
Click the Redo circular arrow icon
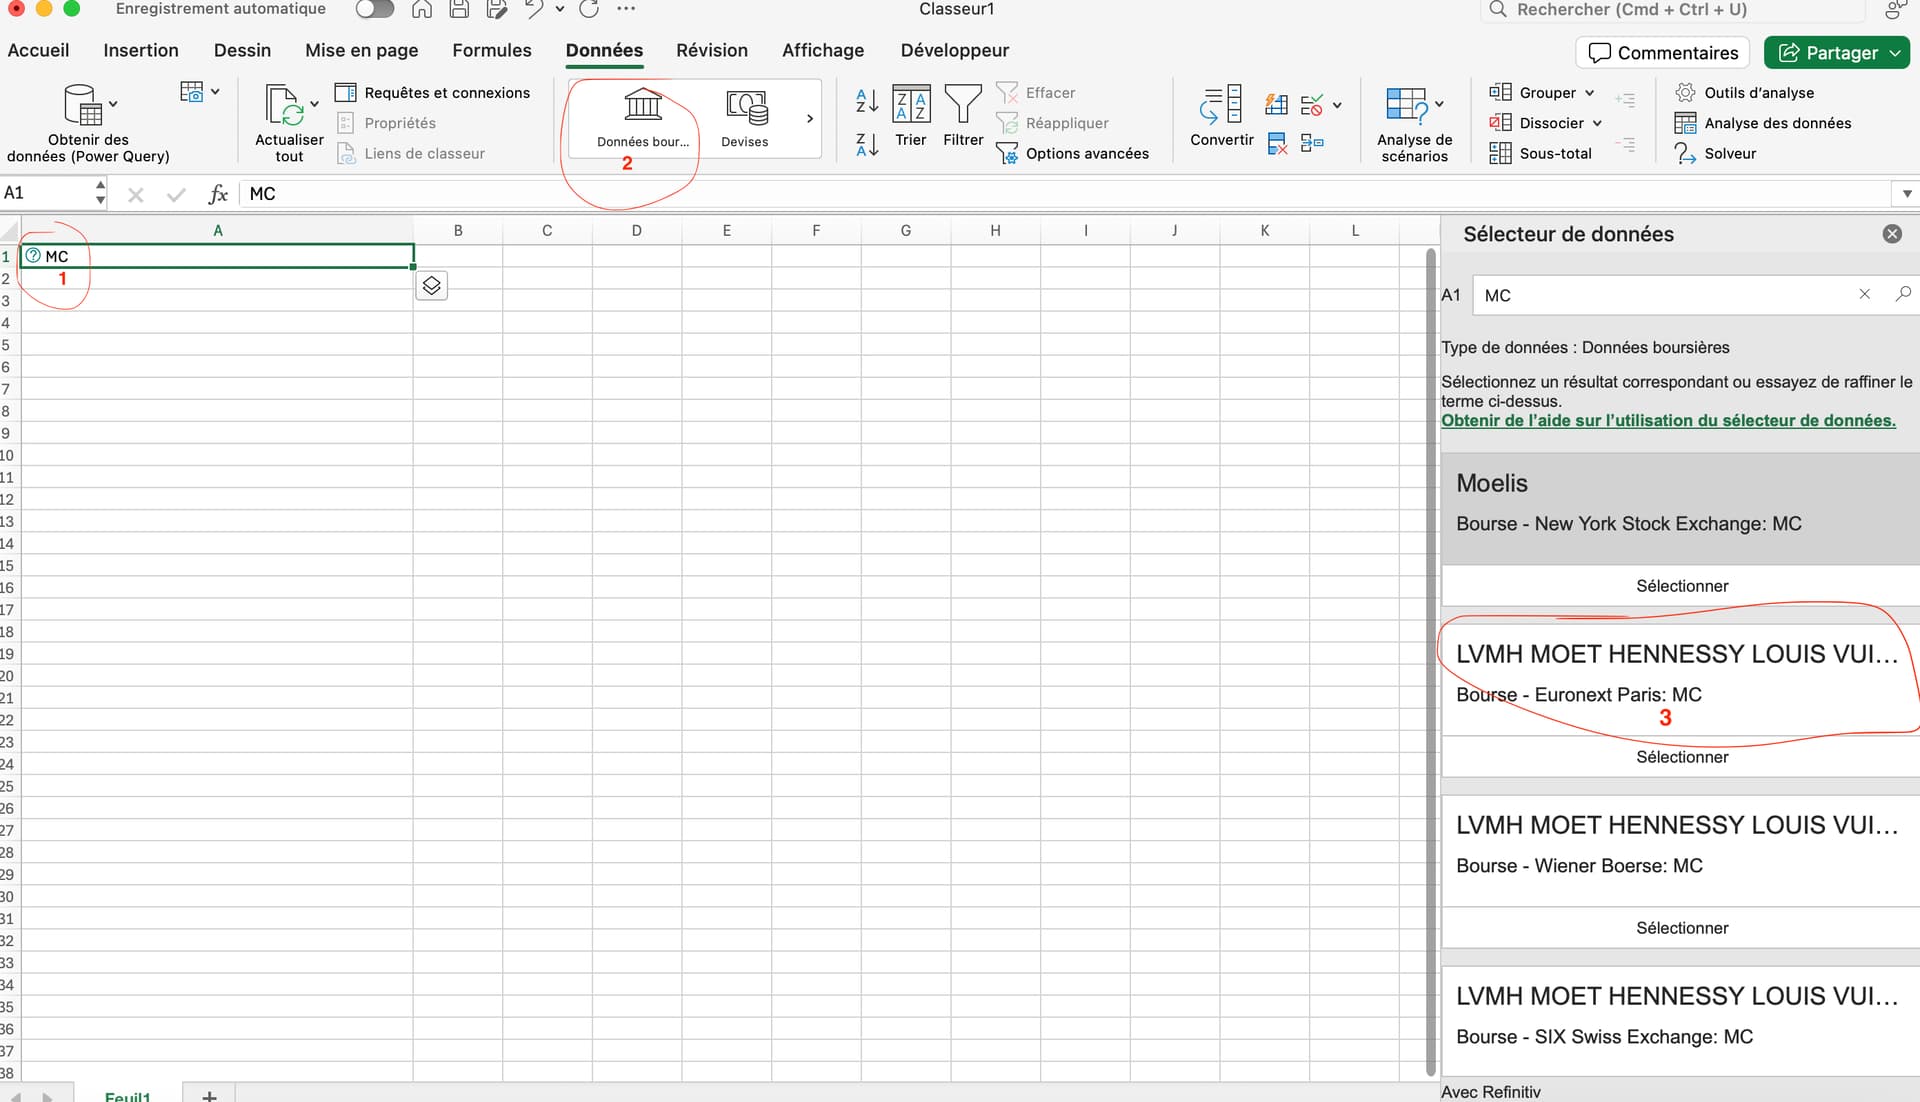click(589, 9)
